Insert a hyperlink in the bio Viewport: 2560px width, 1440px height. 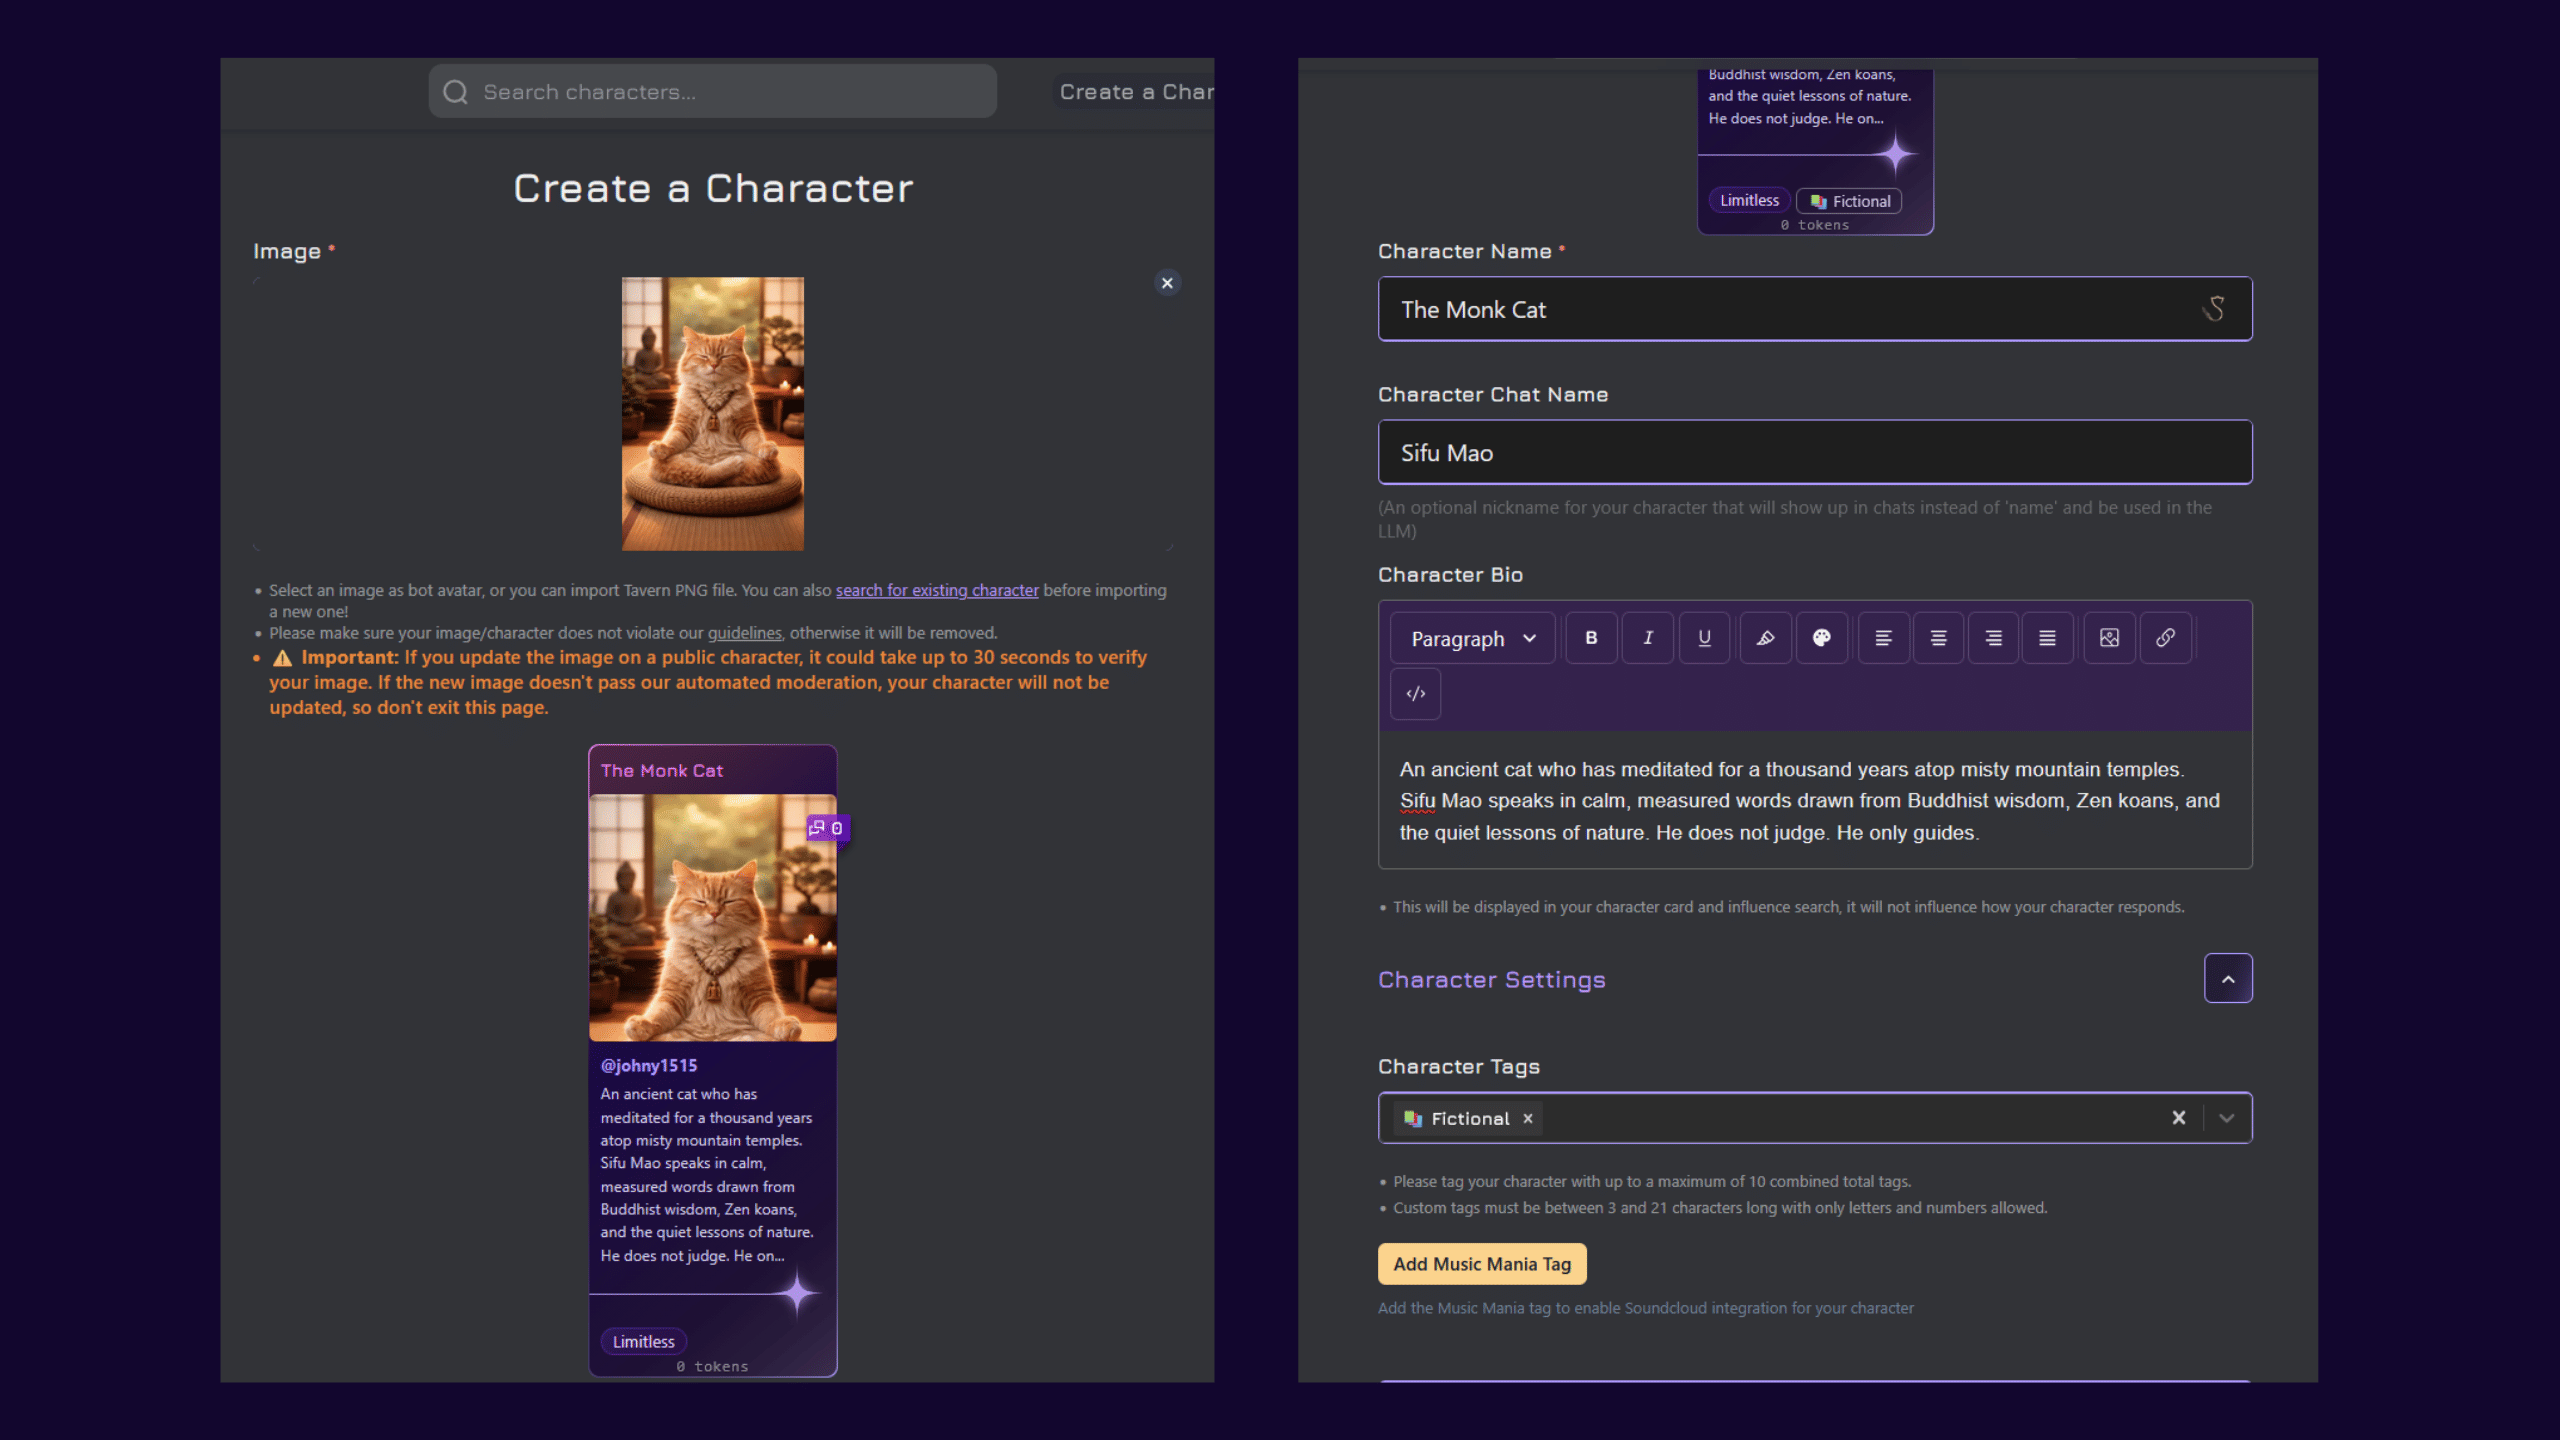click(2165, 638)
